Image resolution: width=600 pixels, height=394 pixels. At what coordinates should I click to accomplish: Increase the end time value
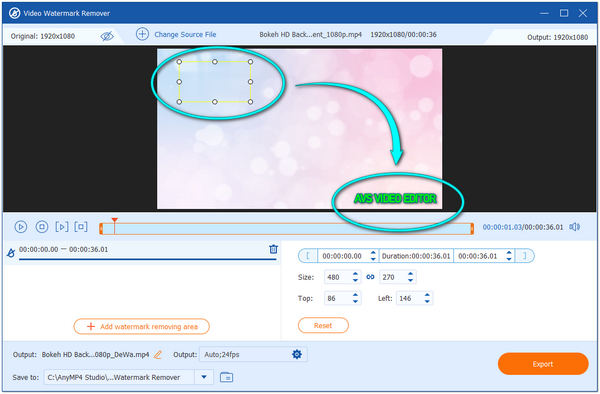pyautogui.click(x=509, y=253)
